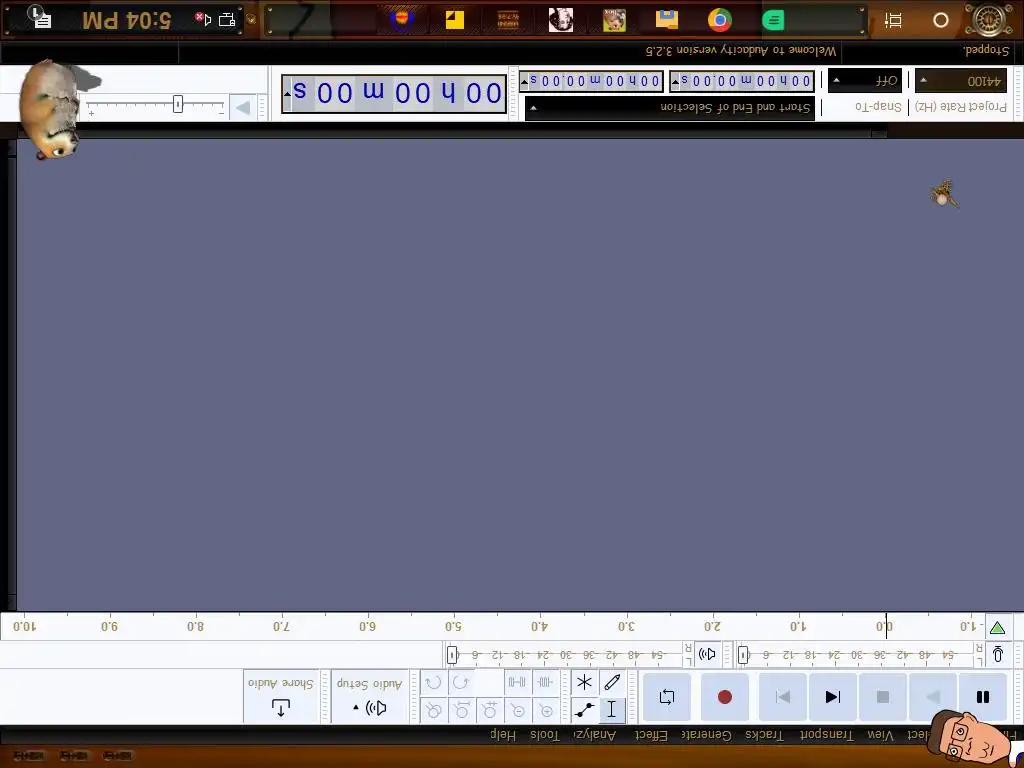1024x768 pixels.
Task: Click the speaker playback meter icon
Action: click(x=707, y=654)
